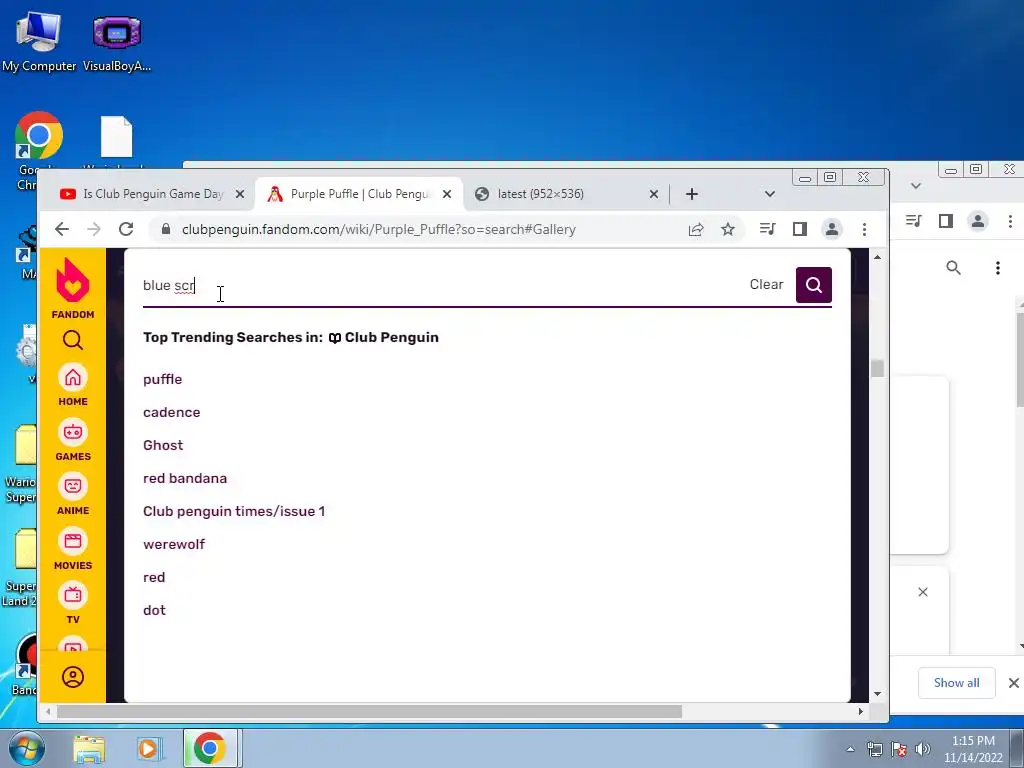Click the page scrollbar up arrow
1024x768 pixels.
877,257
